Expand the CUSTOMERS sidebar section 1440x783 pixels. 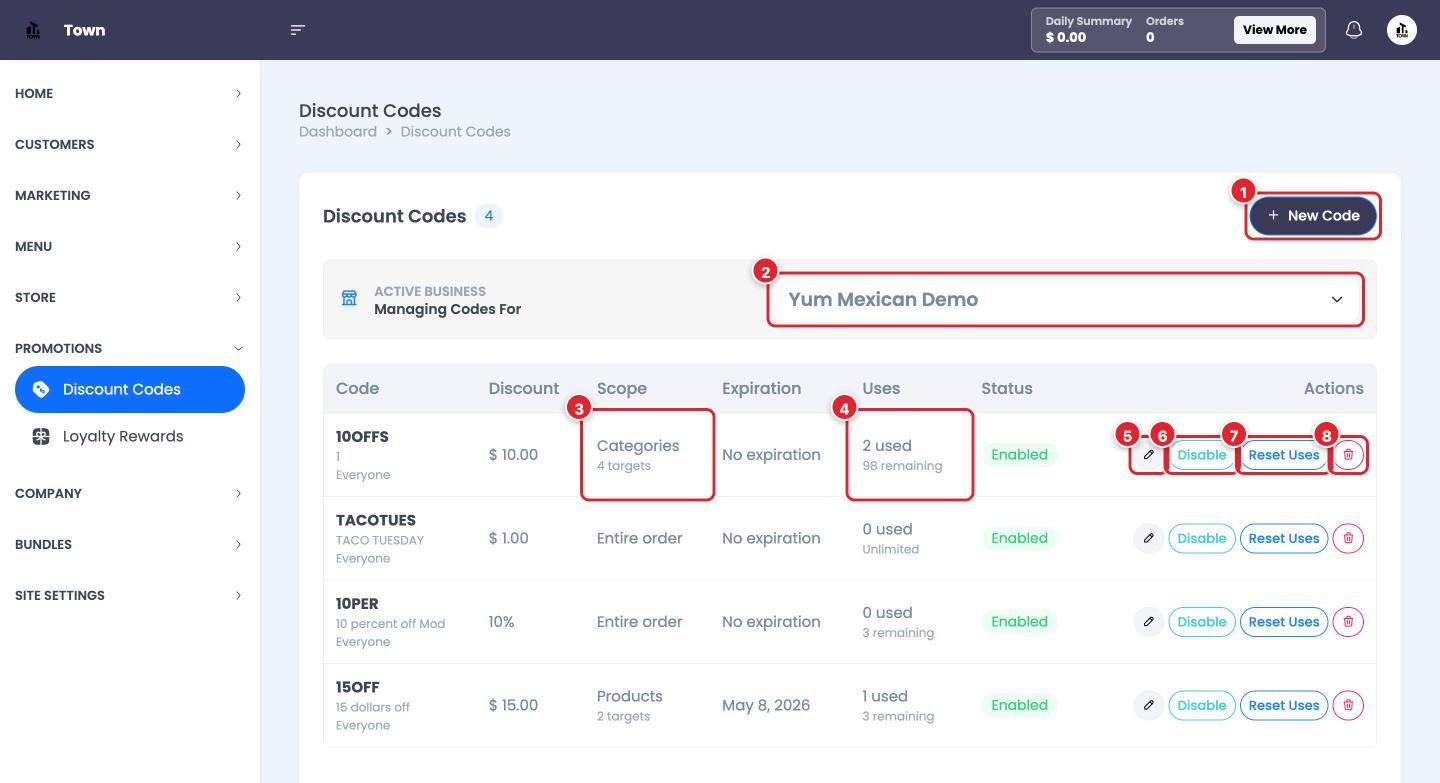coord(130,144)
